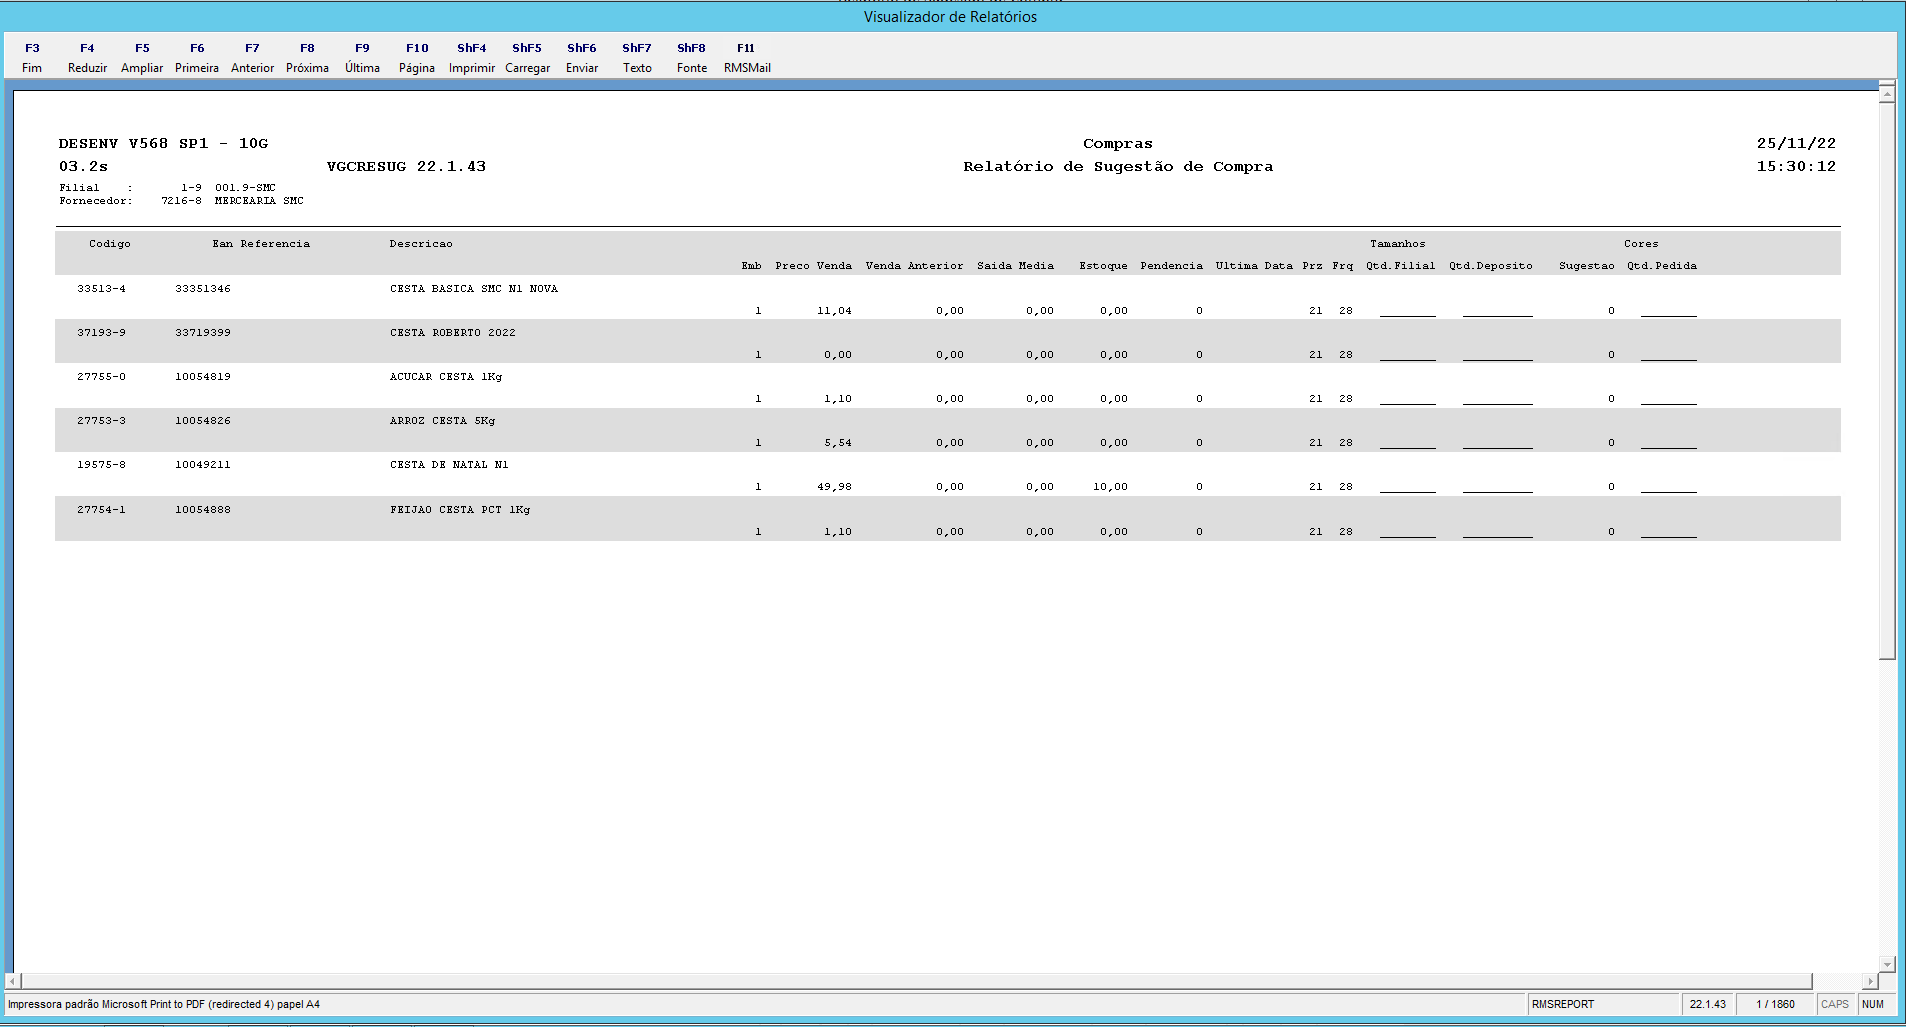
Task: Click the vertical scrollbar up arrow
Action: tap(1887, 94)
